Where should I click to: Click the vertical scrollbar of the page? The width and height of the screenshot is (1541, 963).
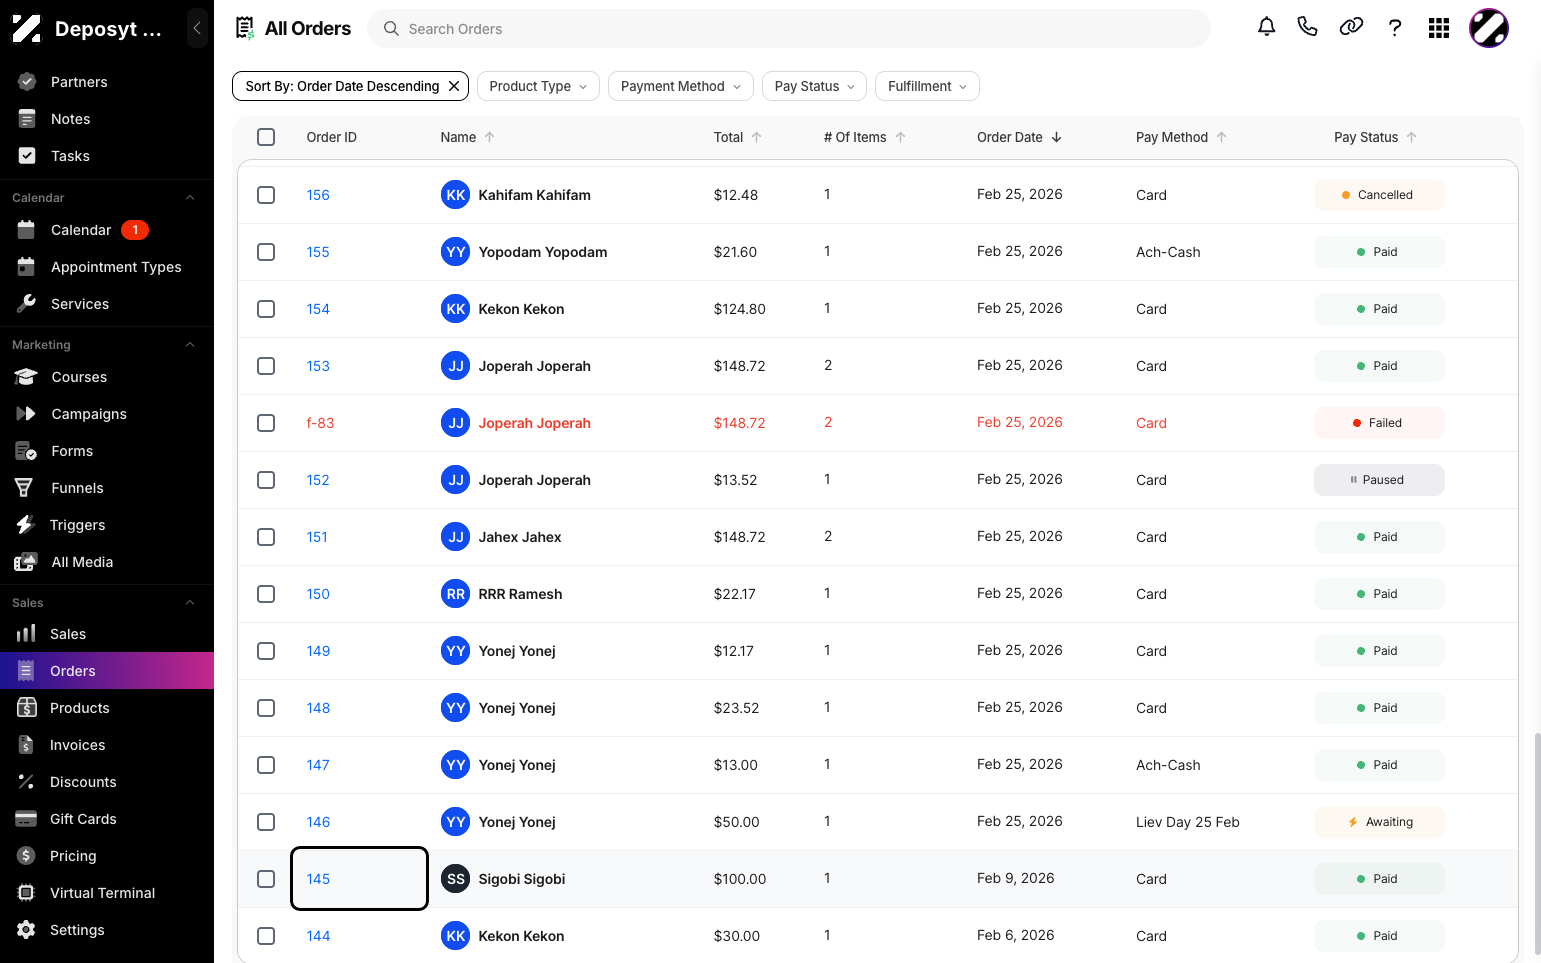pos(1537,843)
